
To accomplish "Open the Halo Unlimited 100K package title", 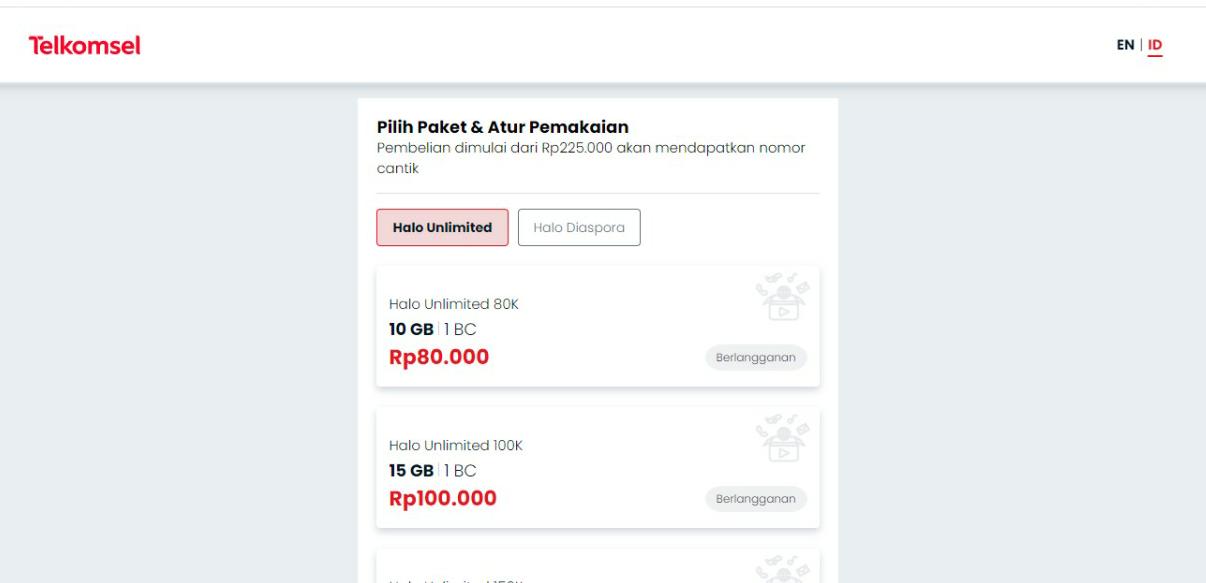I will 456,445.
